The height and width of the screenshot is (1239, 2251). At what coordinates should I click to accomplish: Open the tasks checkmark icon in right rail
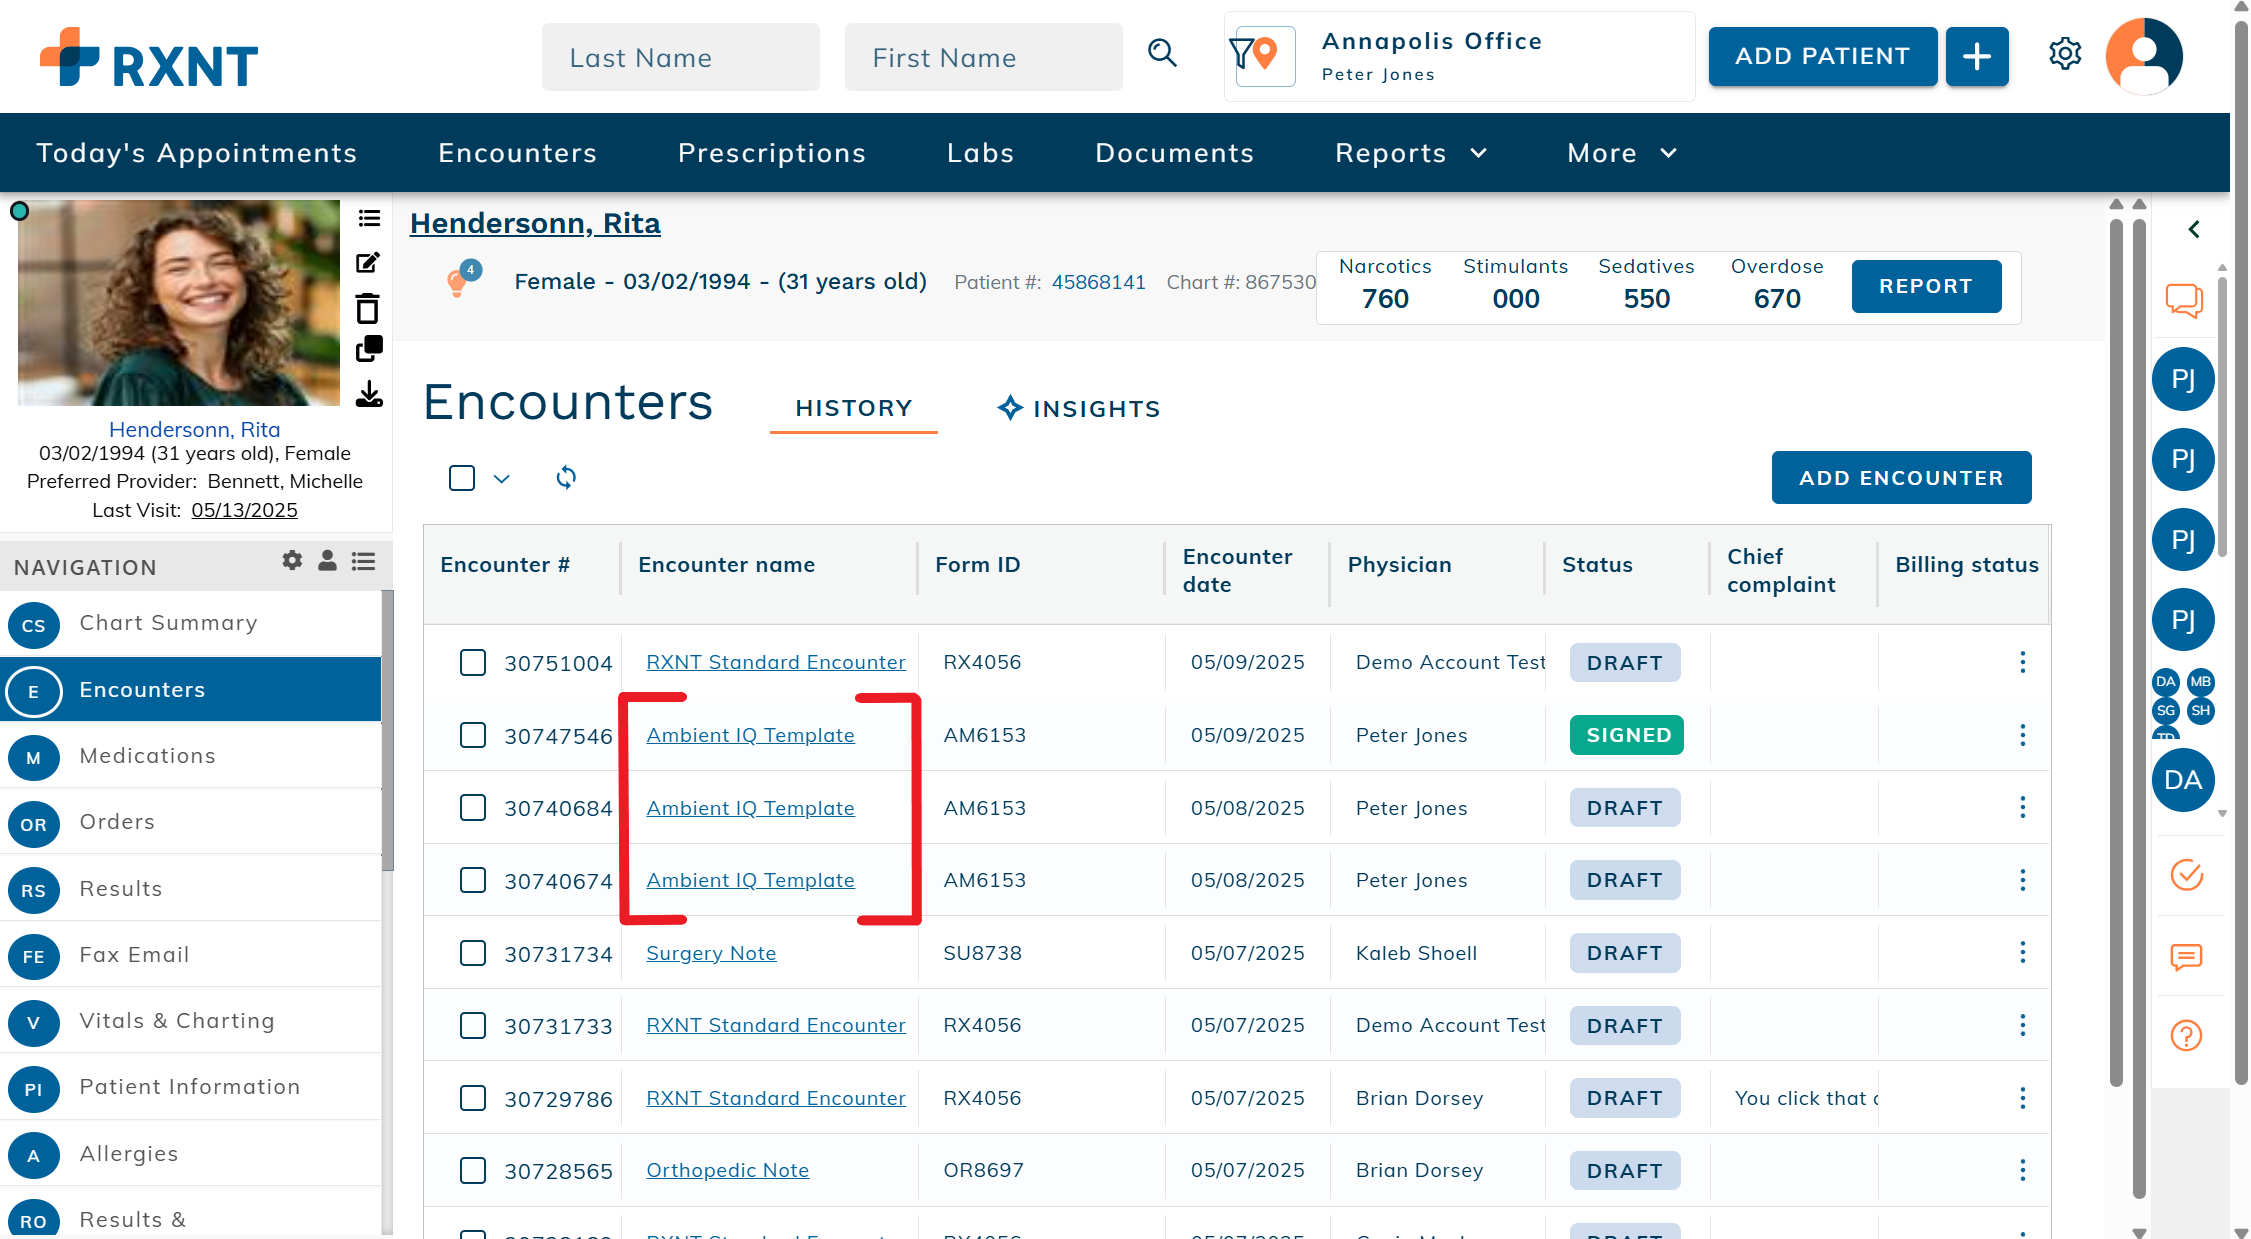coord(2187,875)
